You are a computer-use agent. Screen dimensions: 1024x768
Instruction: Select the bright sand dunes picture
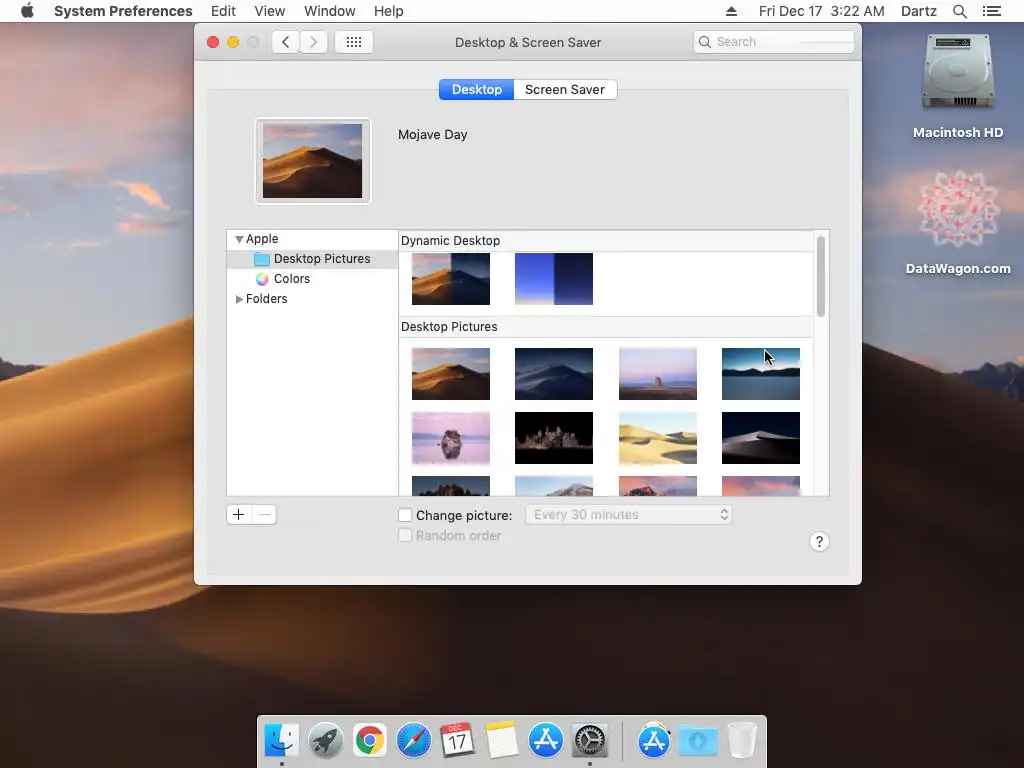658,438
